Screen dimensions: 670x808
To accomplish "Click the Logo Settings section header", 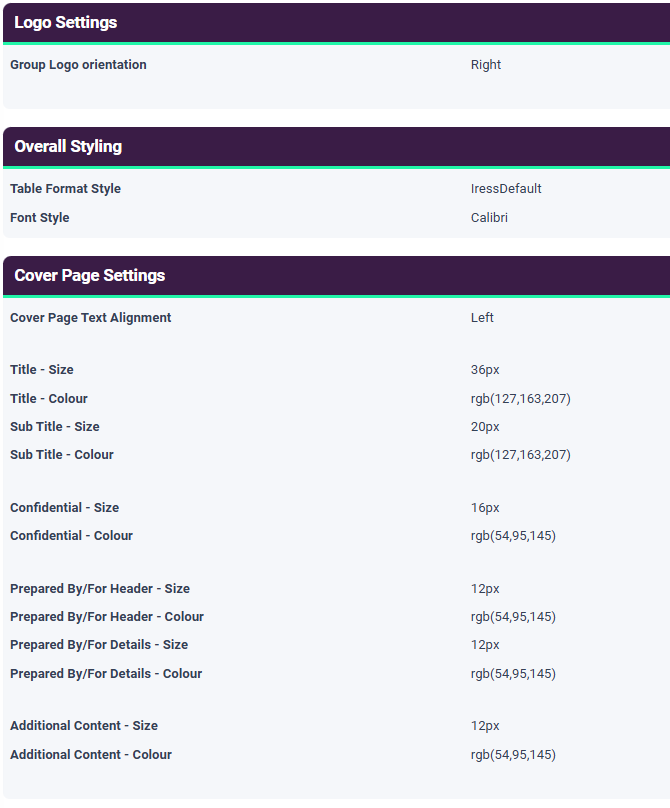I will coord(66,22).
